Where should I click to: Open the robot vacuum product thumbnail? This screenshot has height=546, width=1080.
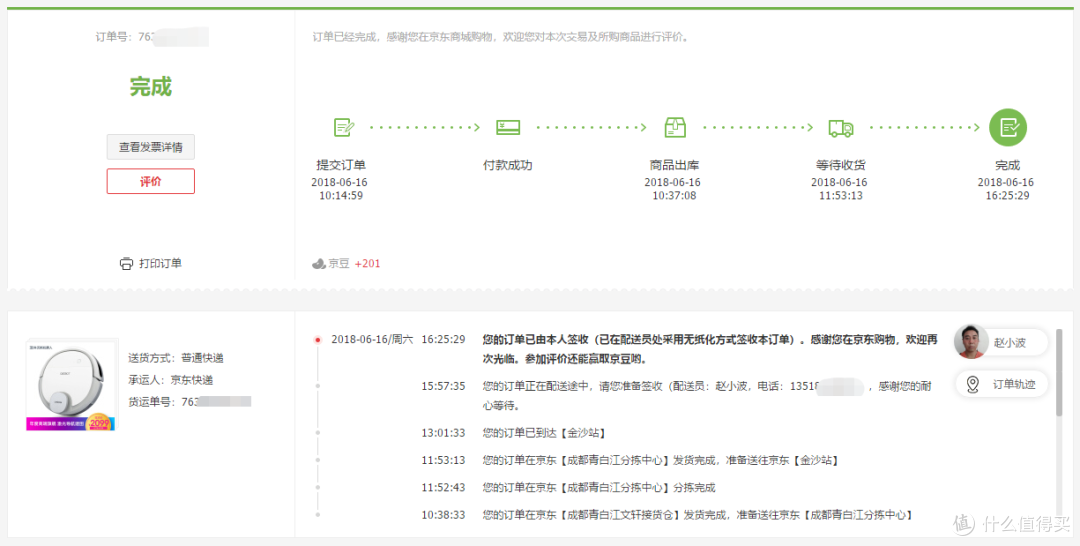coord(72,384)
